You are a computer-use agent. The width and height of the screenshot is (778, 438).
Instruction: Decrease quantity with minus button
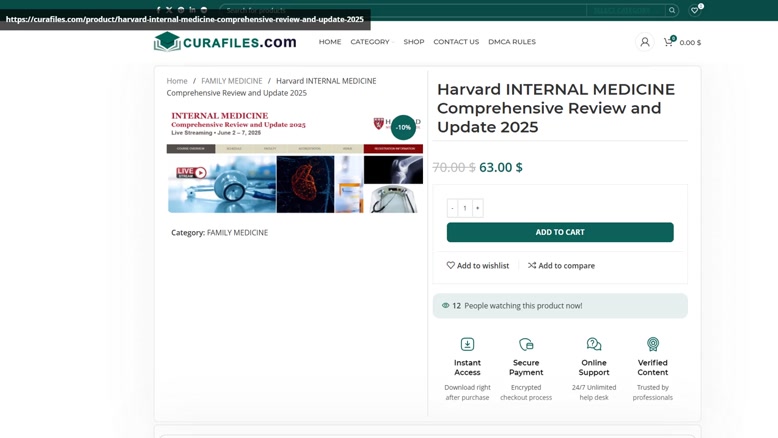coord(452,208)
